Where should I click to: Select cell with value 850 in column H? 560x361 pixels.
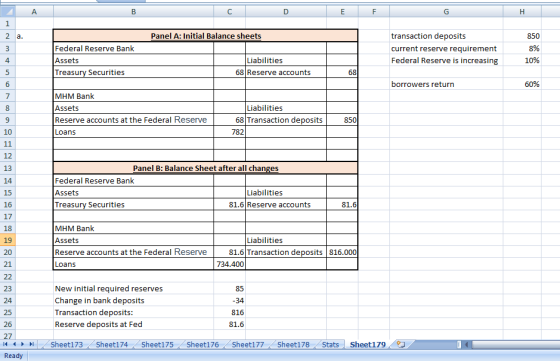coord(522,36)
